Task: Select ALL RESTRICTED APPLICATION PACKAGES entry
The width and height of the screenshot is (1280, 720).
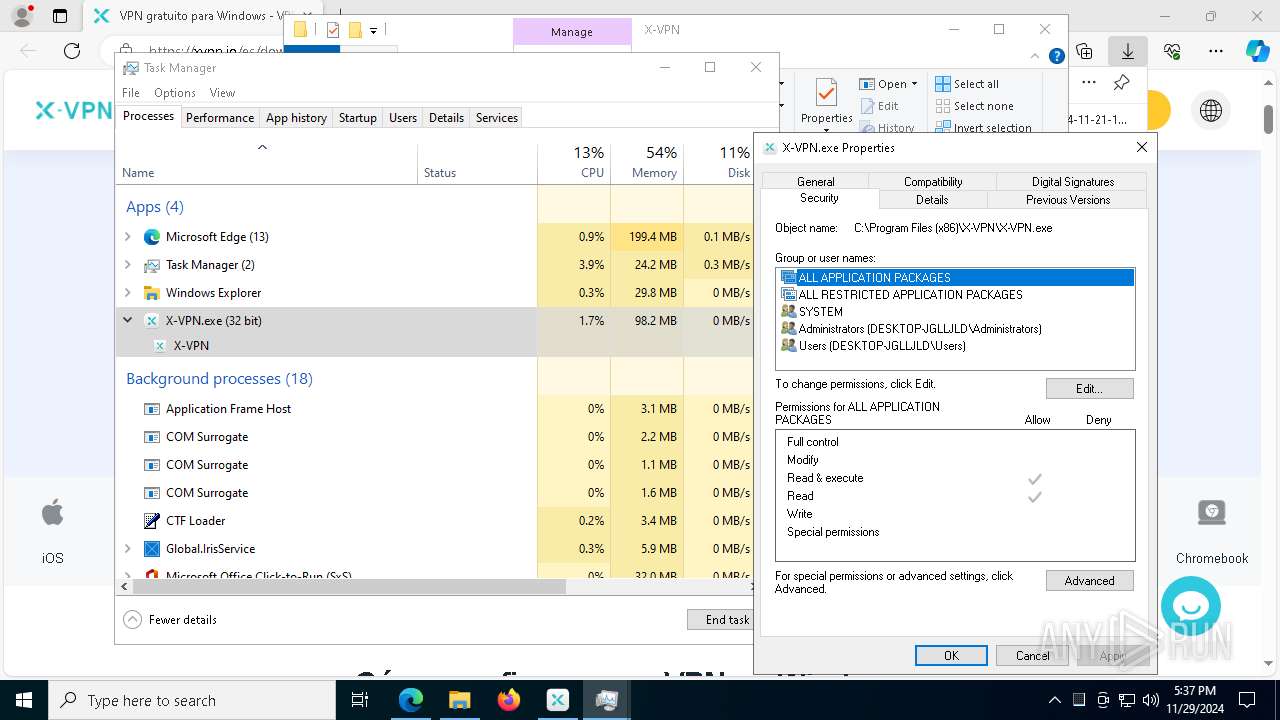Action: click(910, 295)
